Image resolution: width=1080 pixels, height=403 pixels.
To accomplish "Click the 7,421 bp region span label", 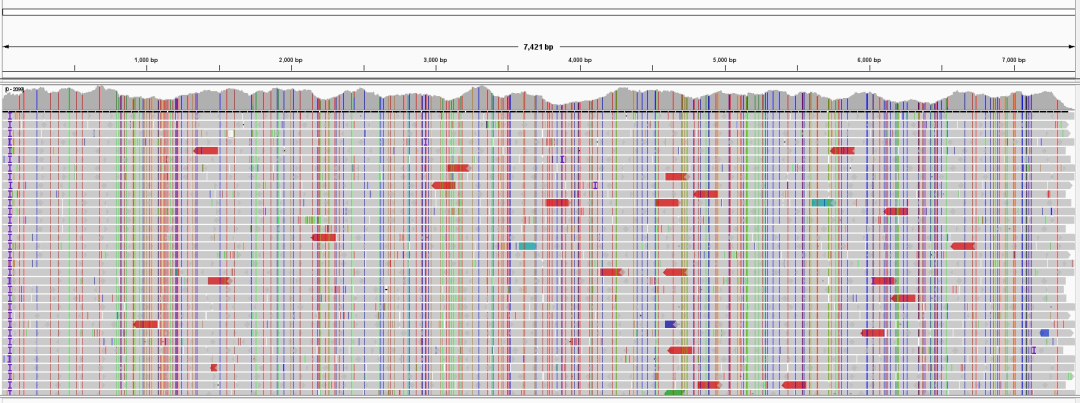I will click(x=538, y=47).
